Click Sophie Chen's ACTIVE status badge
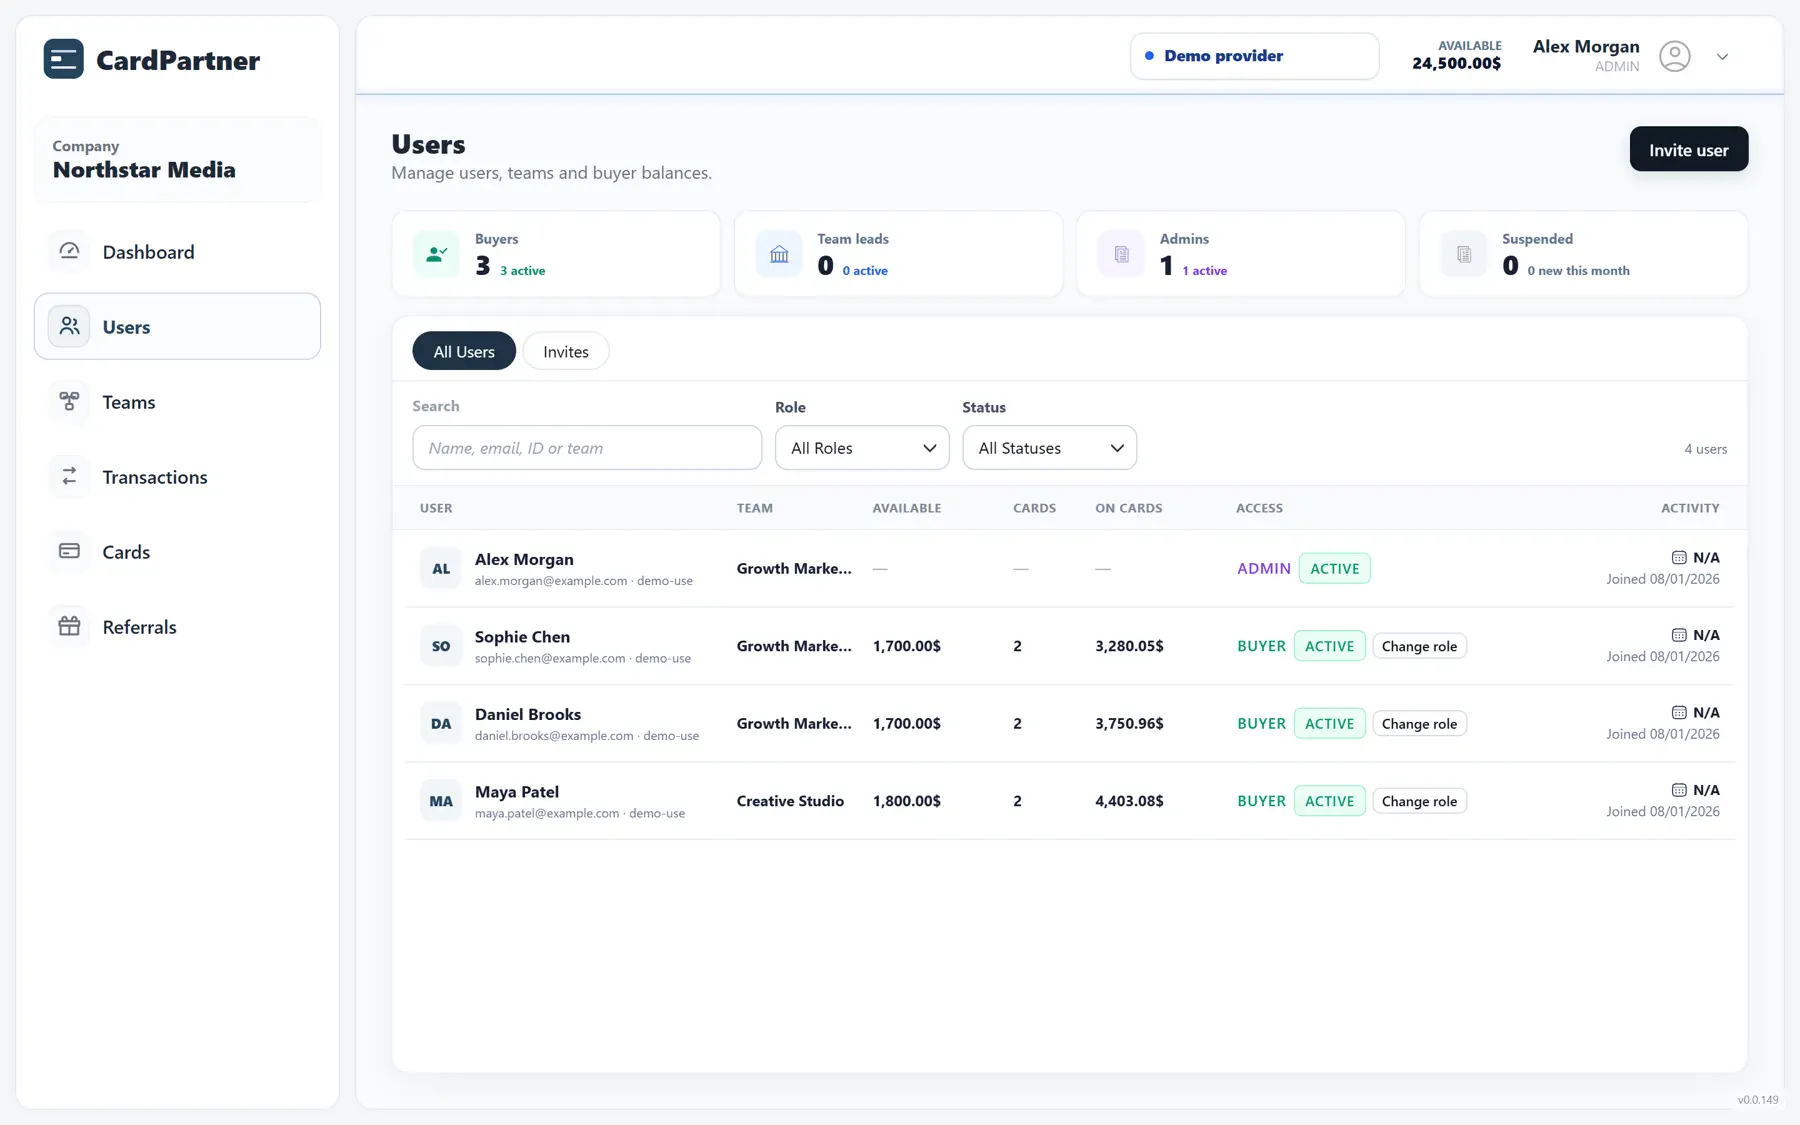This screenshot has height=1125, width=1800. click(x=1329, y=646)
